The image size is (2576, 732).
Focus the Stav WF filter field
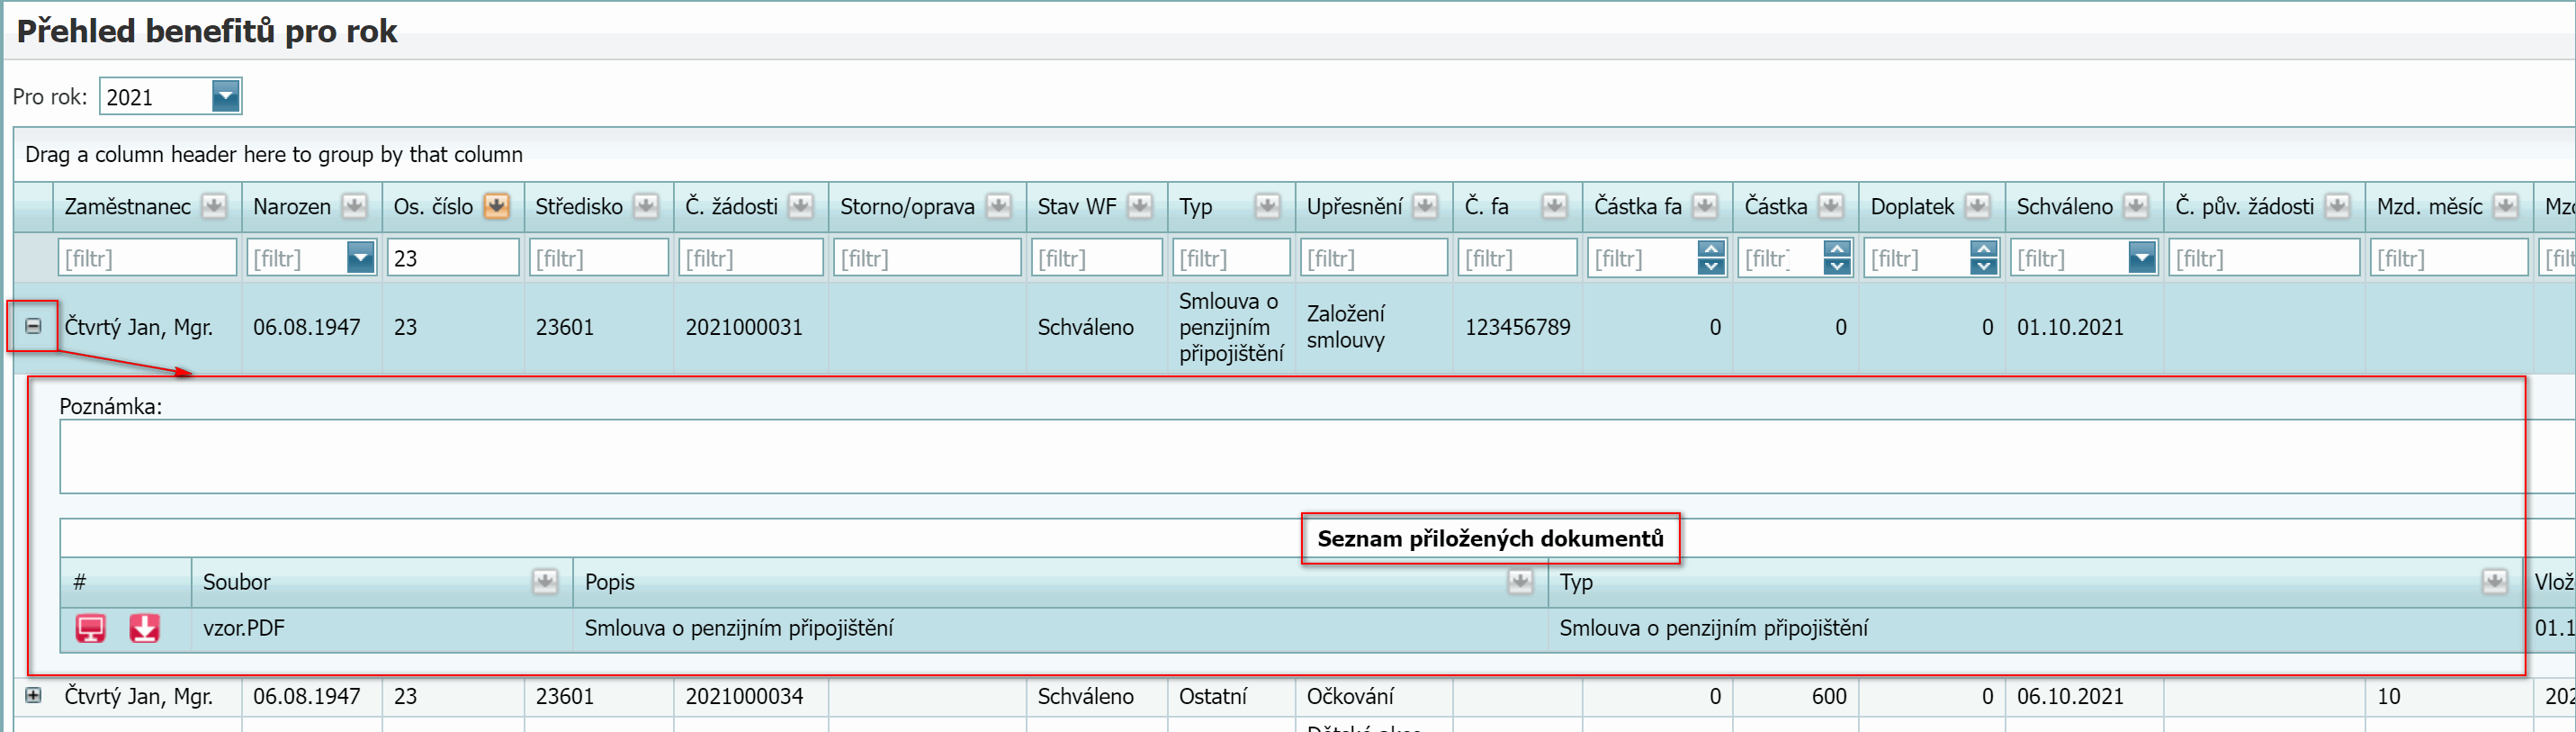[x=1097, y=258]
